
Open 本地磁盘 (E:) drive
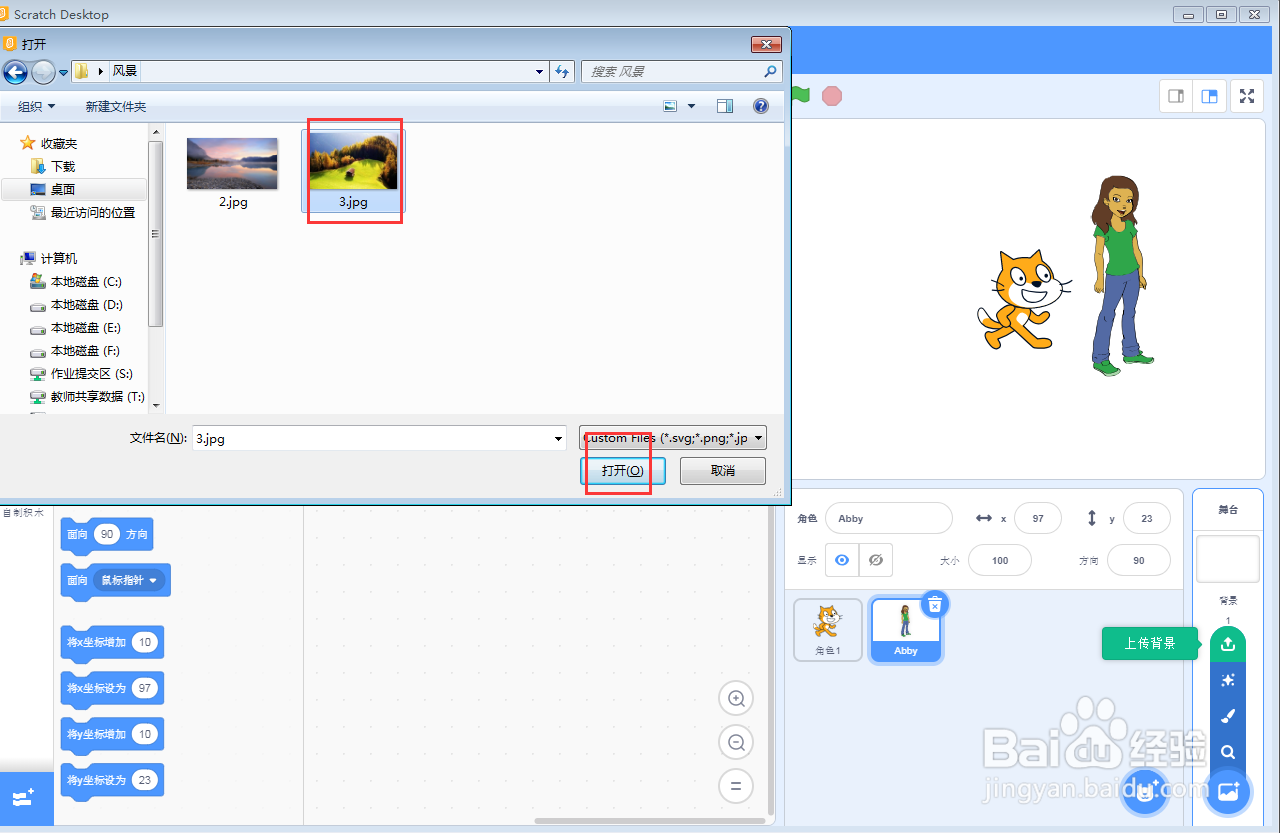pos(86,328)
